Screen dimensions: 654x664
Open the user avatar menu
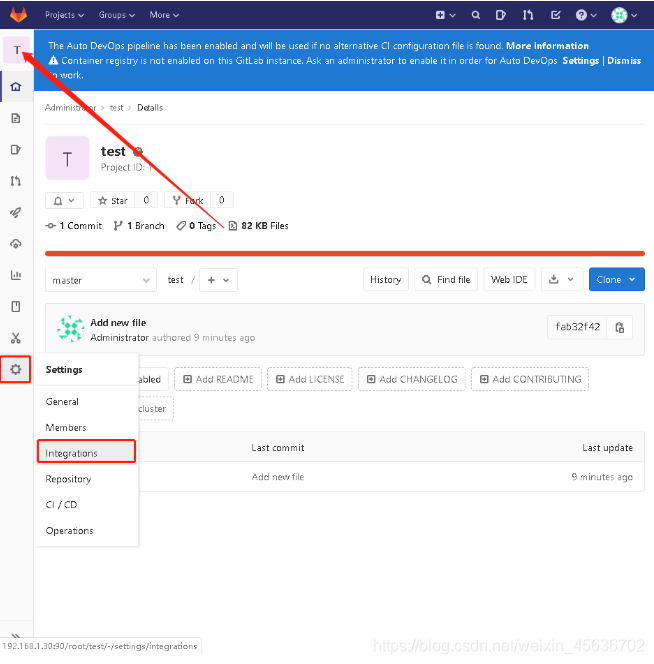coord(624,15)
